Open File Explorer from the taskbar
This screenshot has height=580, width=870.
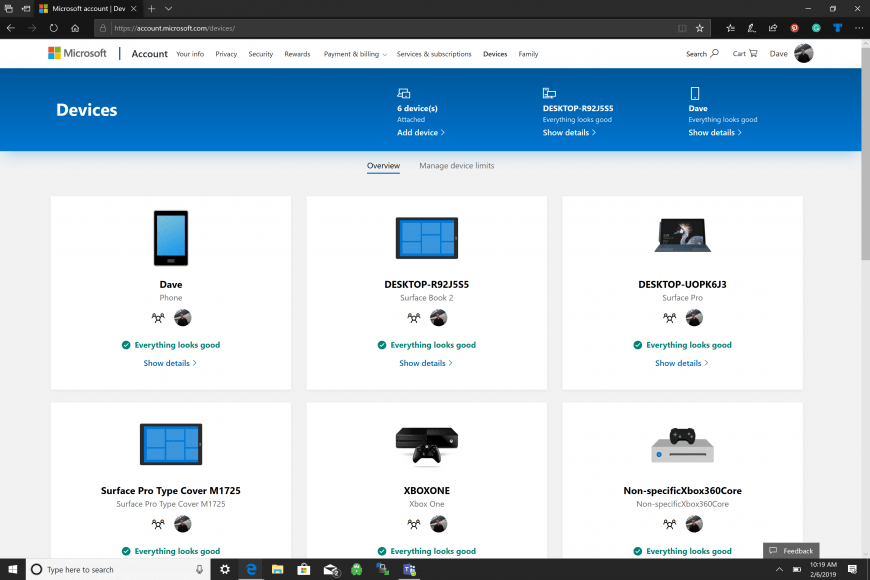(277, 569)
